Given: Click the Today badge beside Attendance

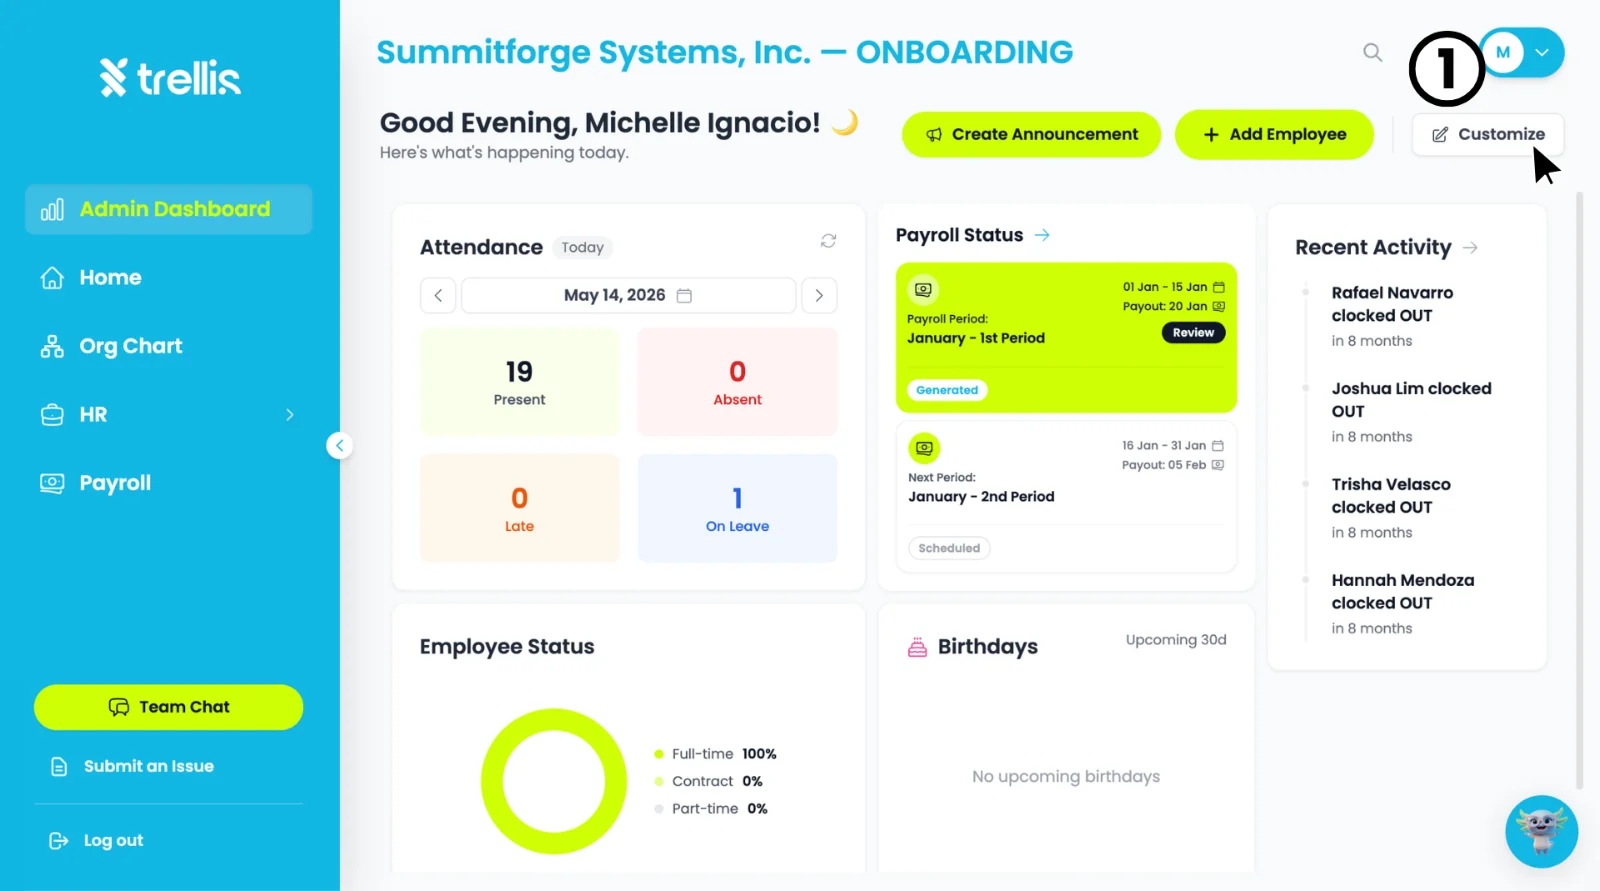Looking at the screenshot, I should tap(582, 247).
